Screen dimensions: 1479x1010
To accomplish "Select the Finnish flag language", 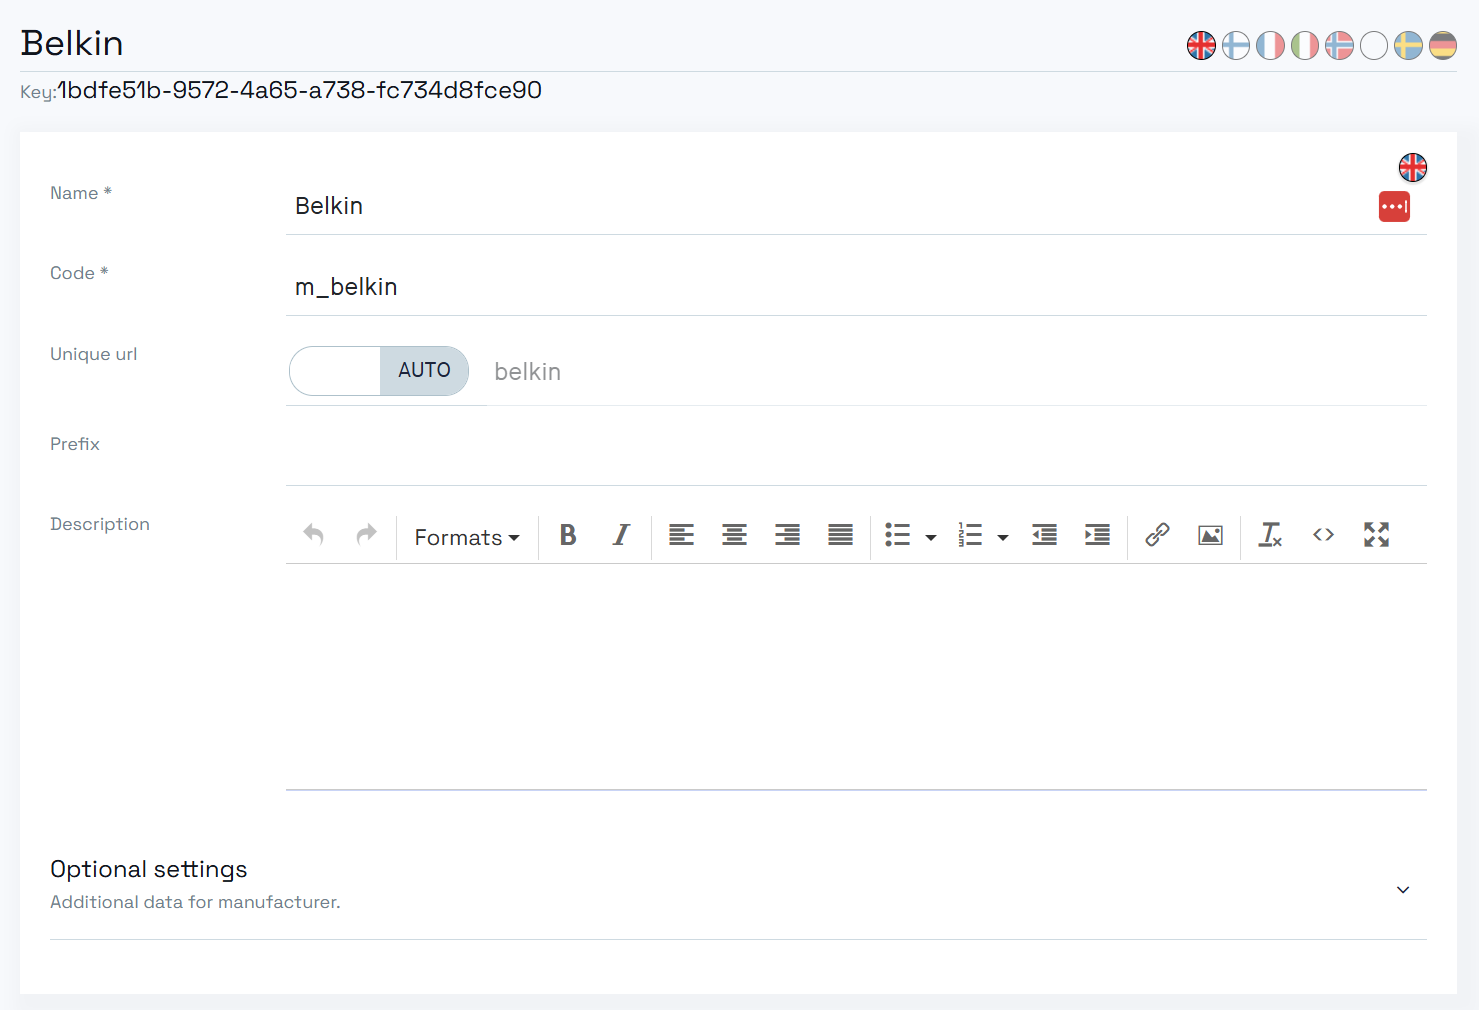I will pos(1236,45).
